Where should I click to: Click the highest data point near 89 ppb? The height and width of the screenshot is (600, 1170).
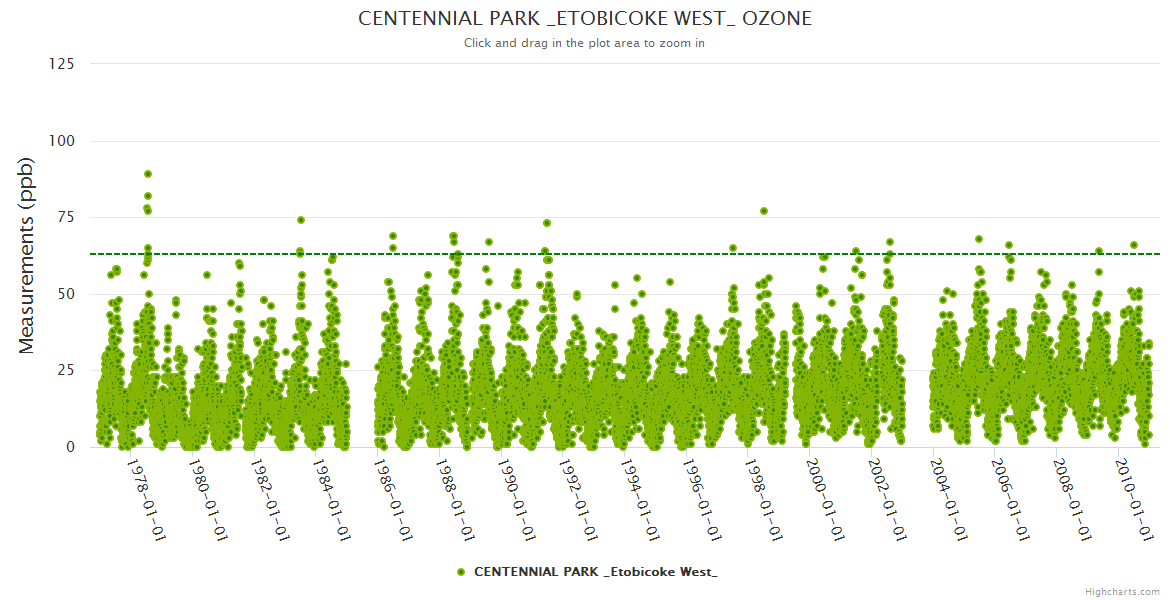[148, 174]
